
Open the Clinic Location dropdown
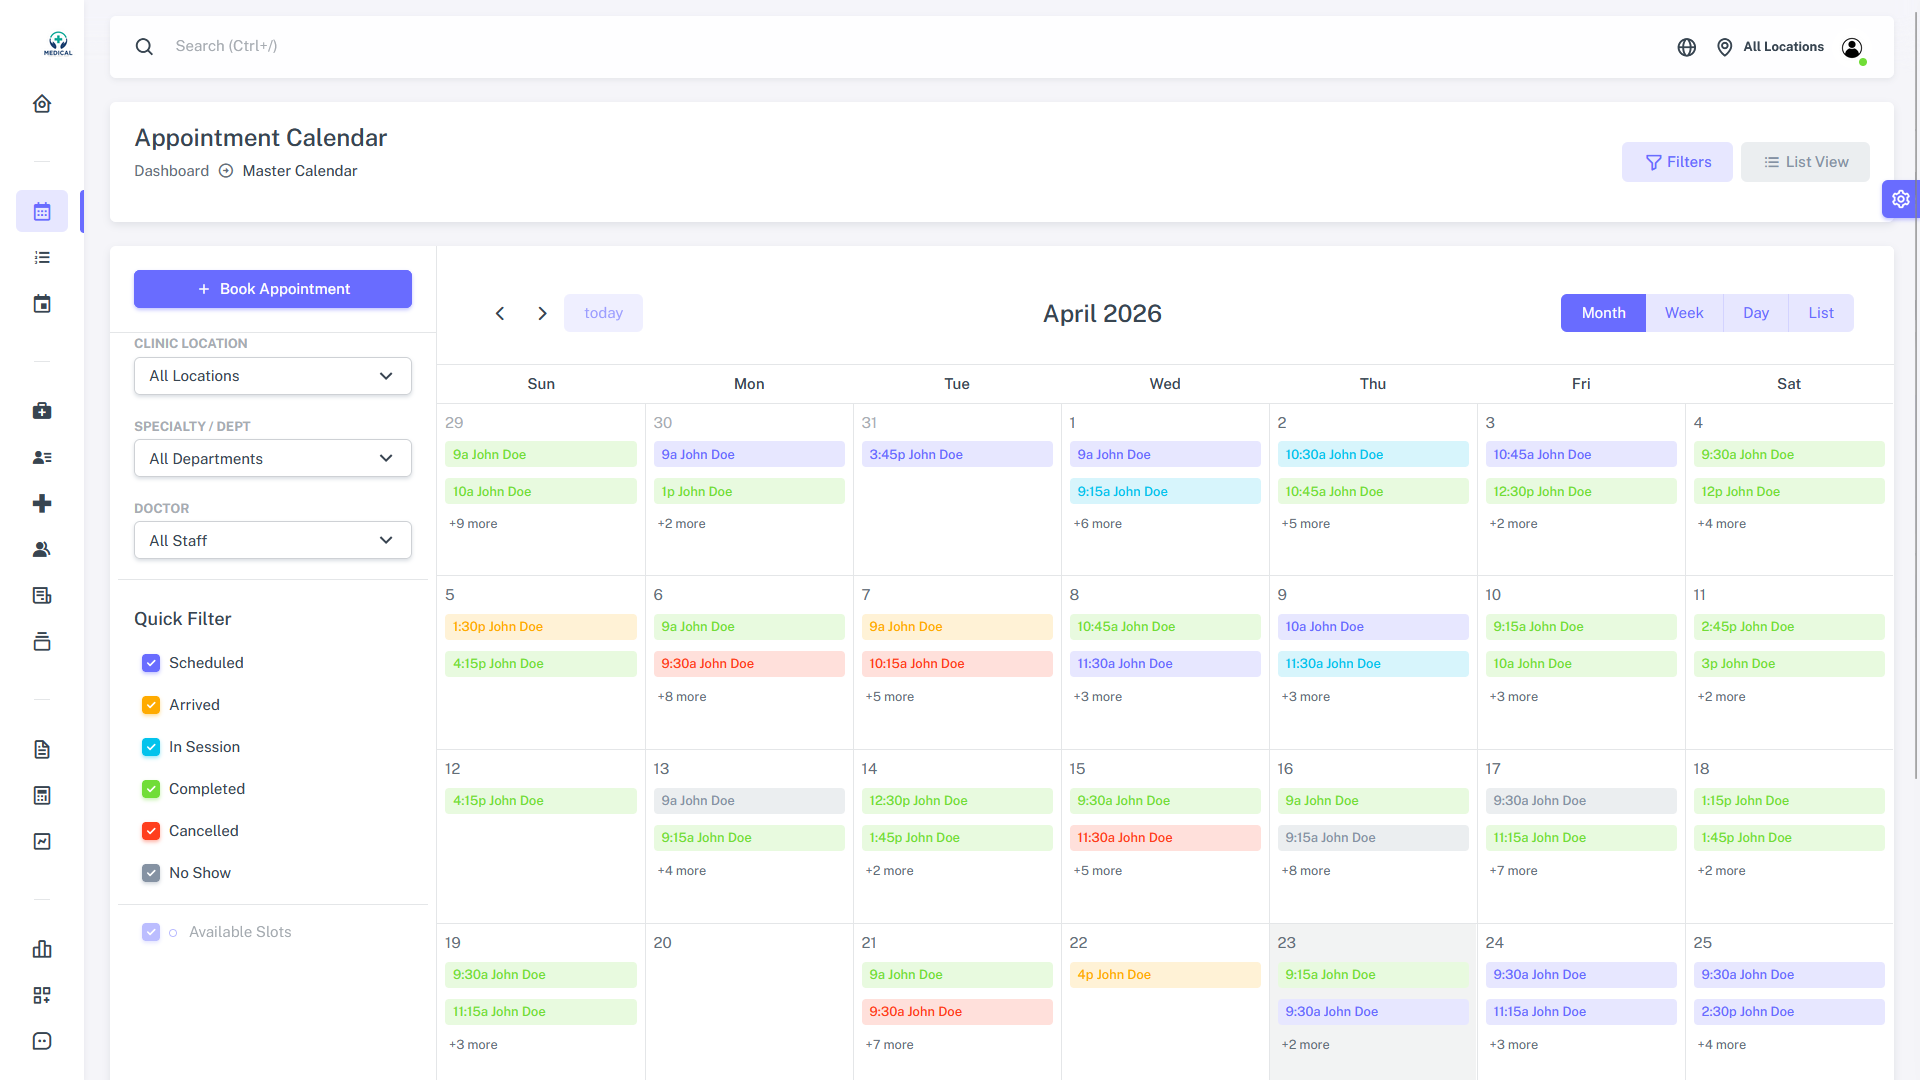273,376
